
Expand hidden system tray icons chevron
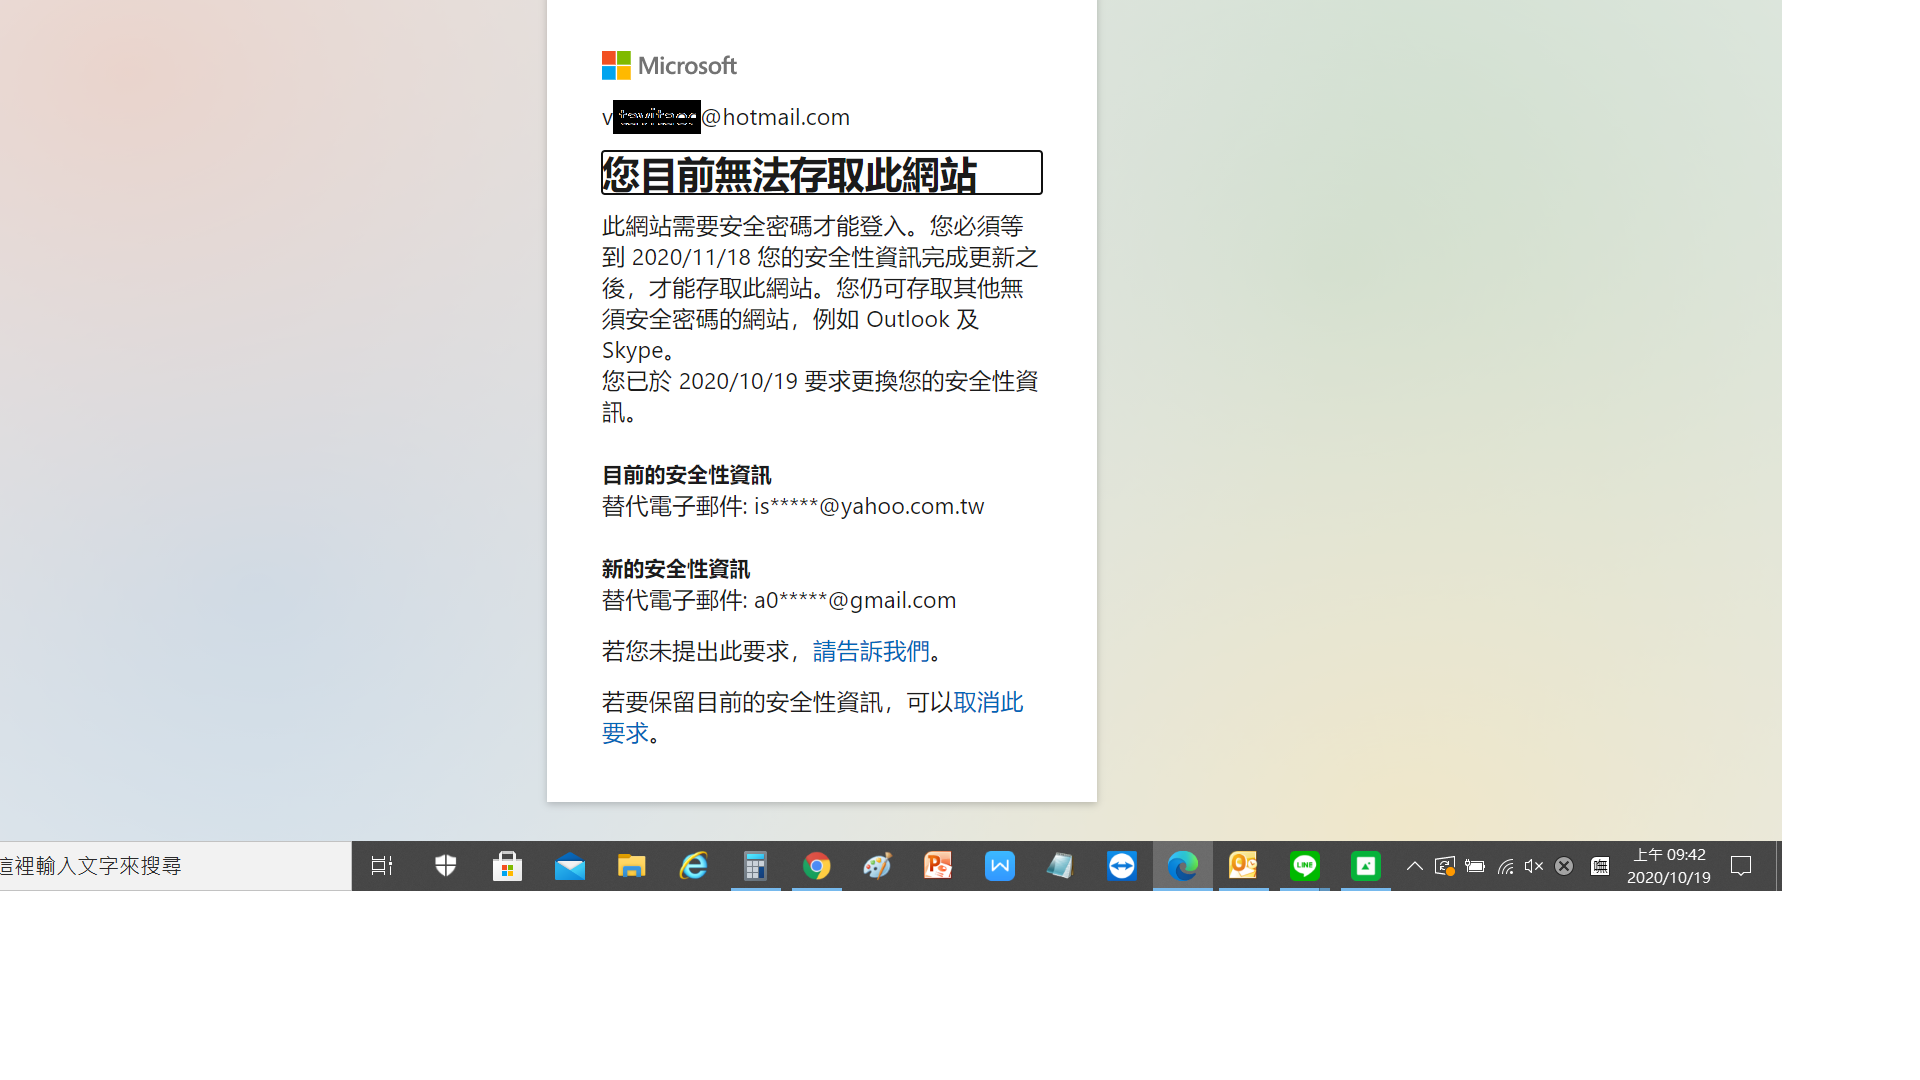(x=1414, y=866)
